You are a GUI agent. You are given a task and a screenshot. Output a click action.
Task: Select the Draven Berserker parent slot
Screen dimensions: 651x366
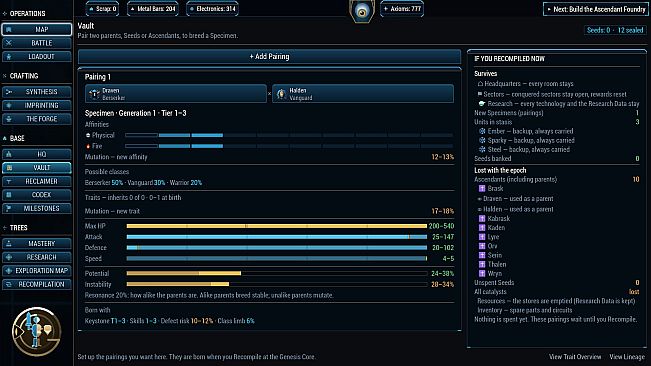(x=176, y=94)
